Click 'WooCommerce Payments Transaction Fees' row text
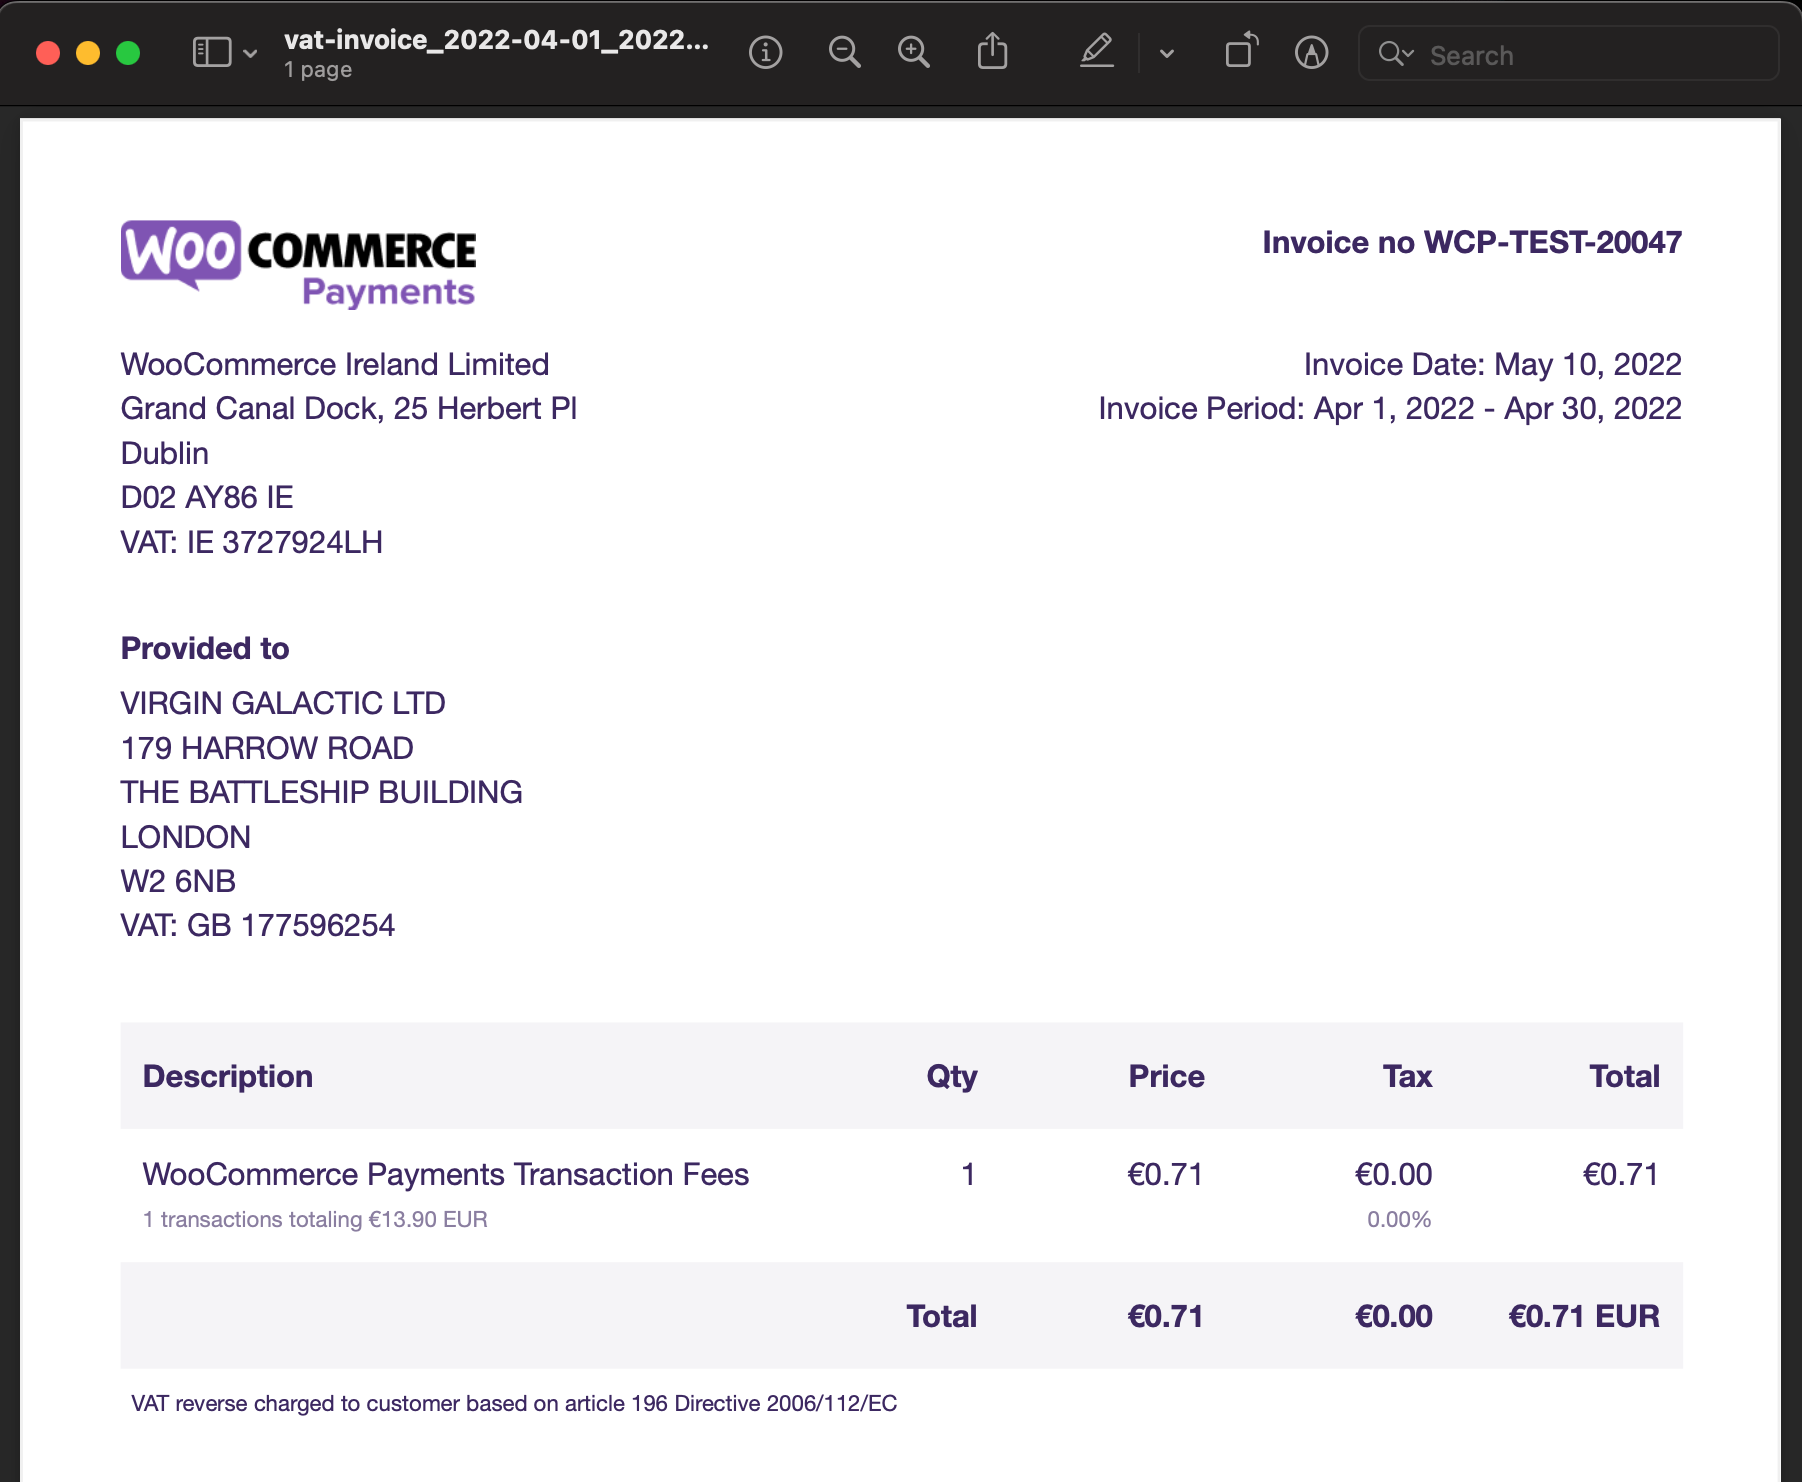The width and height of the screenshot is (1802, 1482). click(x=446, y=1174)
